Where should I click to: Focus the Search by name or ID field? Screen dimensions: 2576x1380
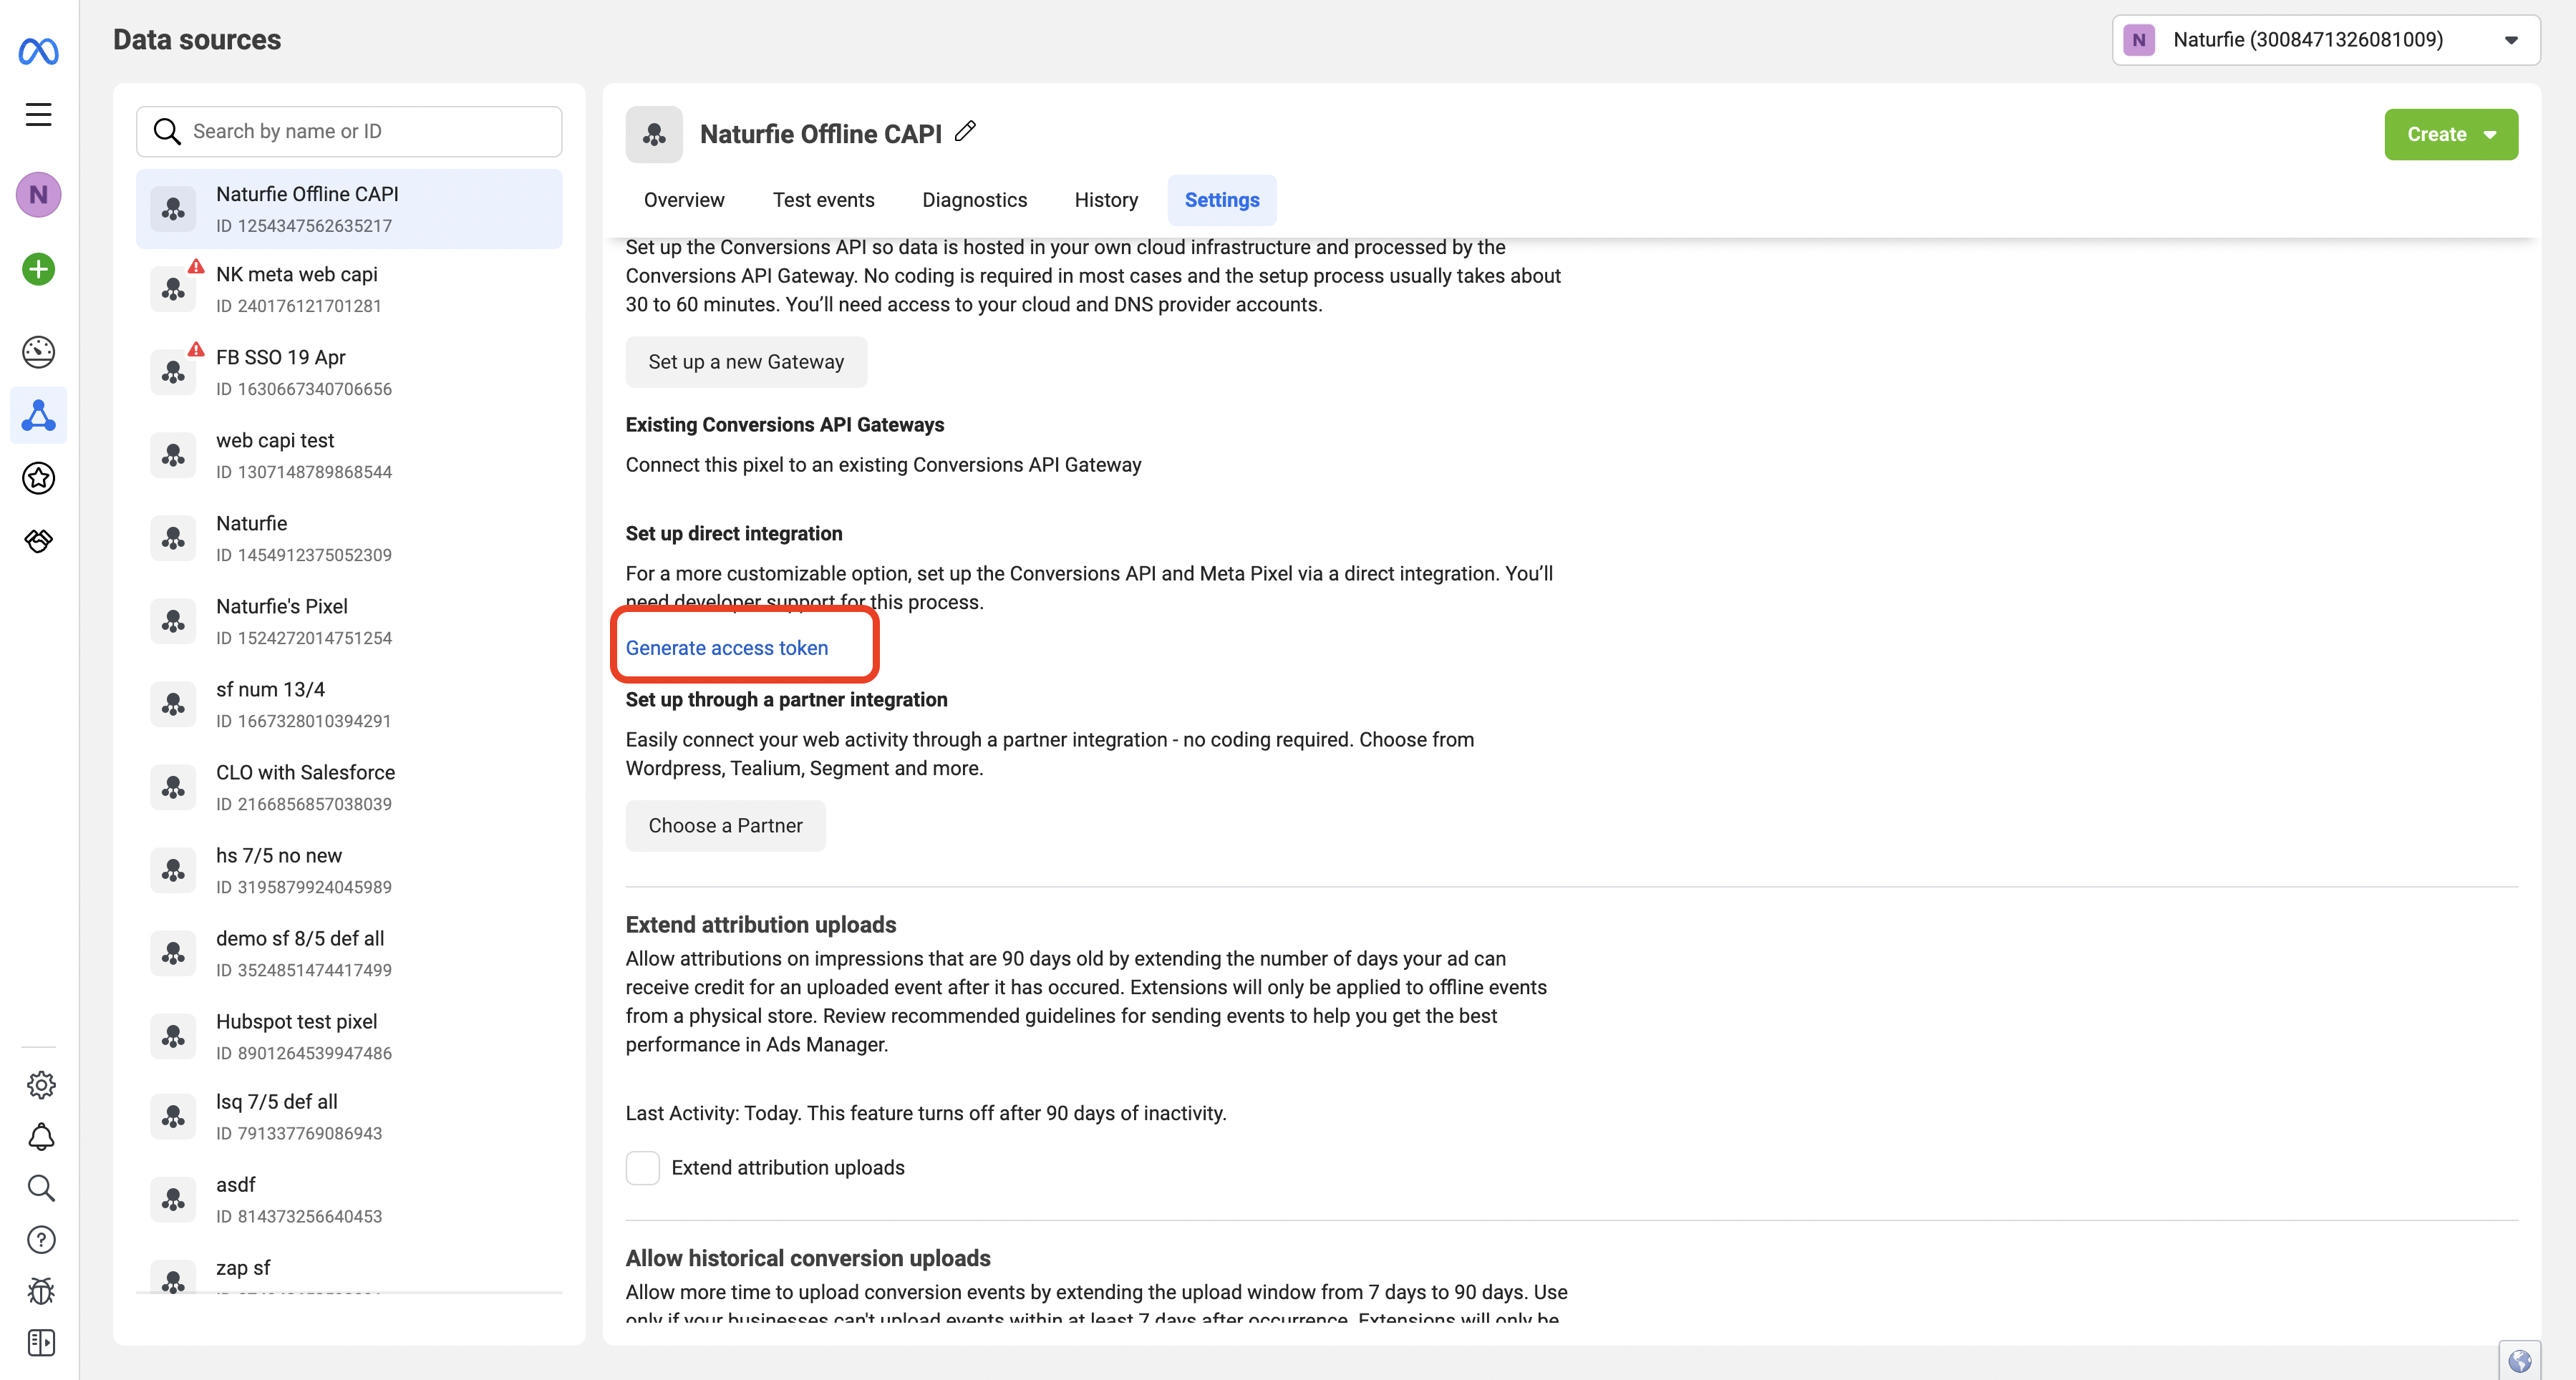[349, 131]
